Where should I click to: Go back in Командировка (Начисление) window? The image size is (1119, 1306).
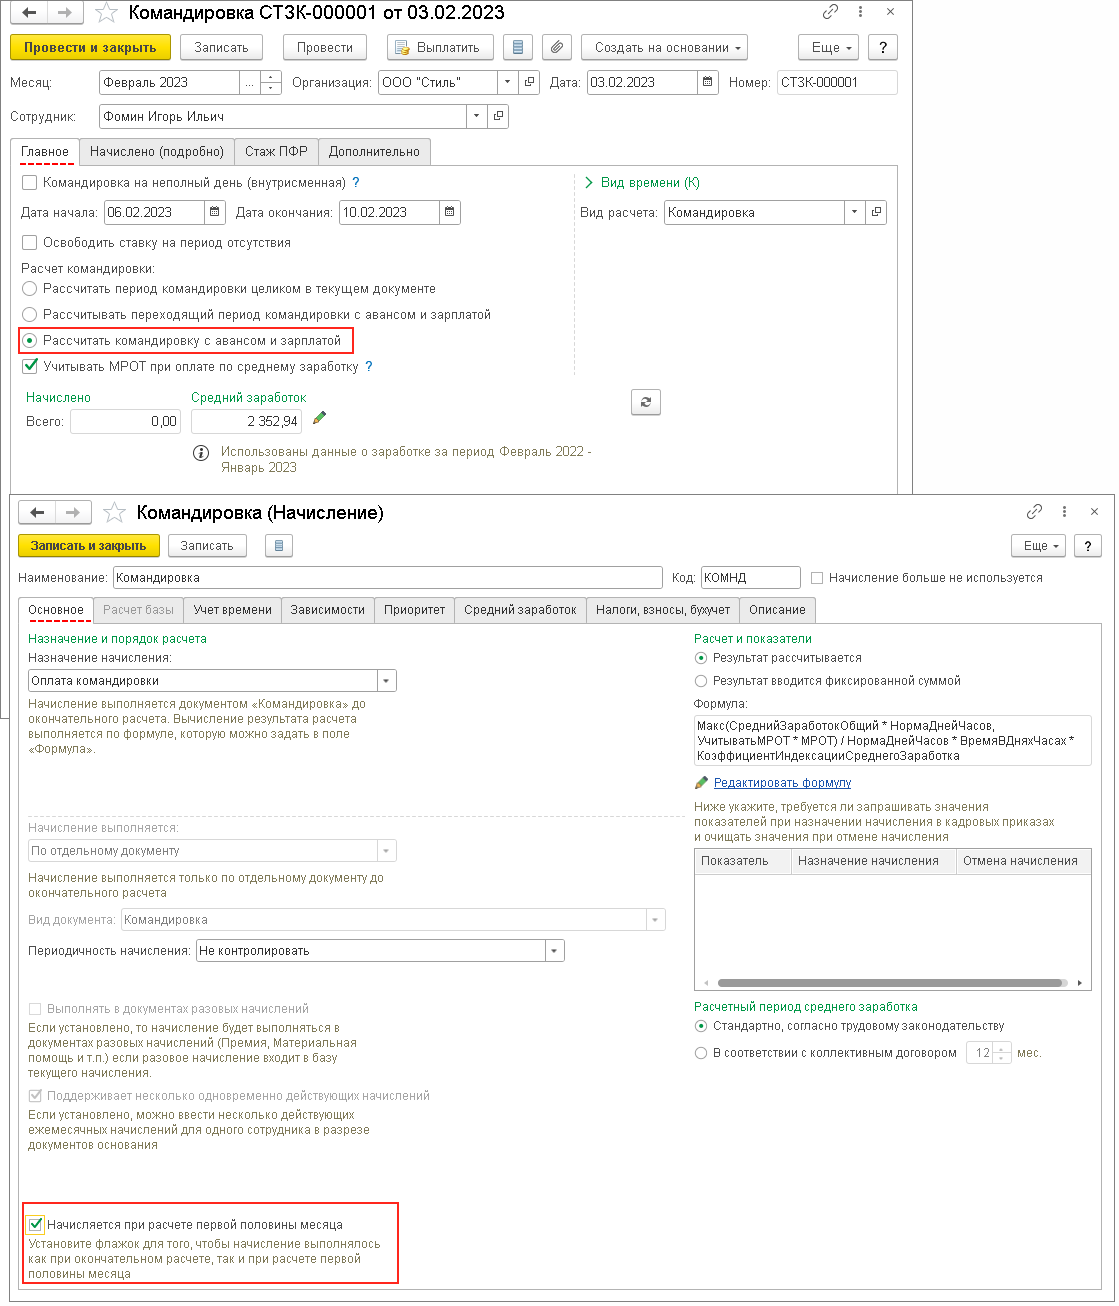[x=37, y=512]
